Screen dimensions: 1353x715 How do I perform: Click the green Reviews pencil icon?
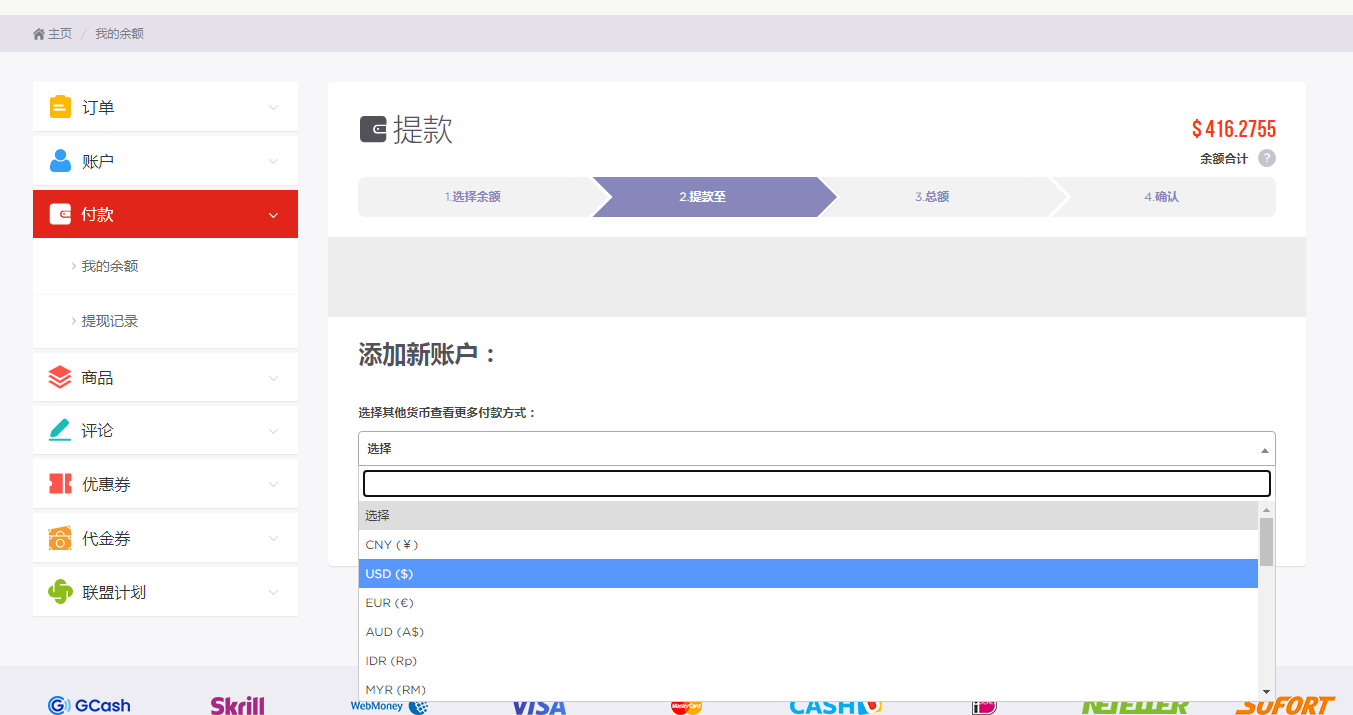[x=60, y=430]
